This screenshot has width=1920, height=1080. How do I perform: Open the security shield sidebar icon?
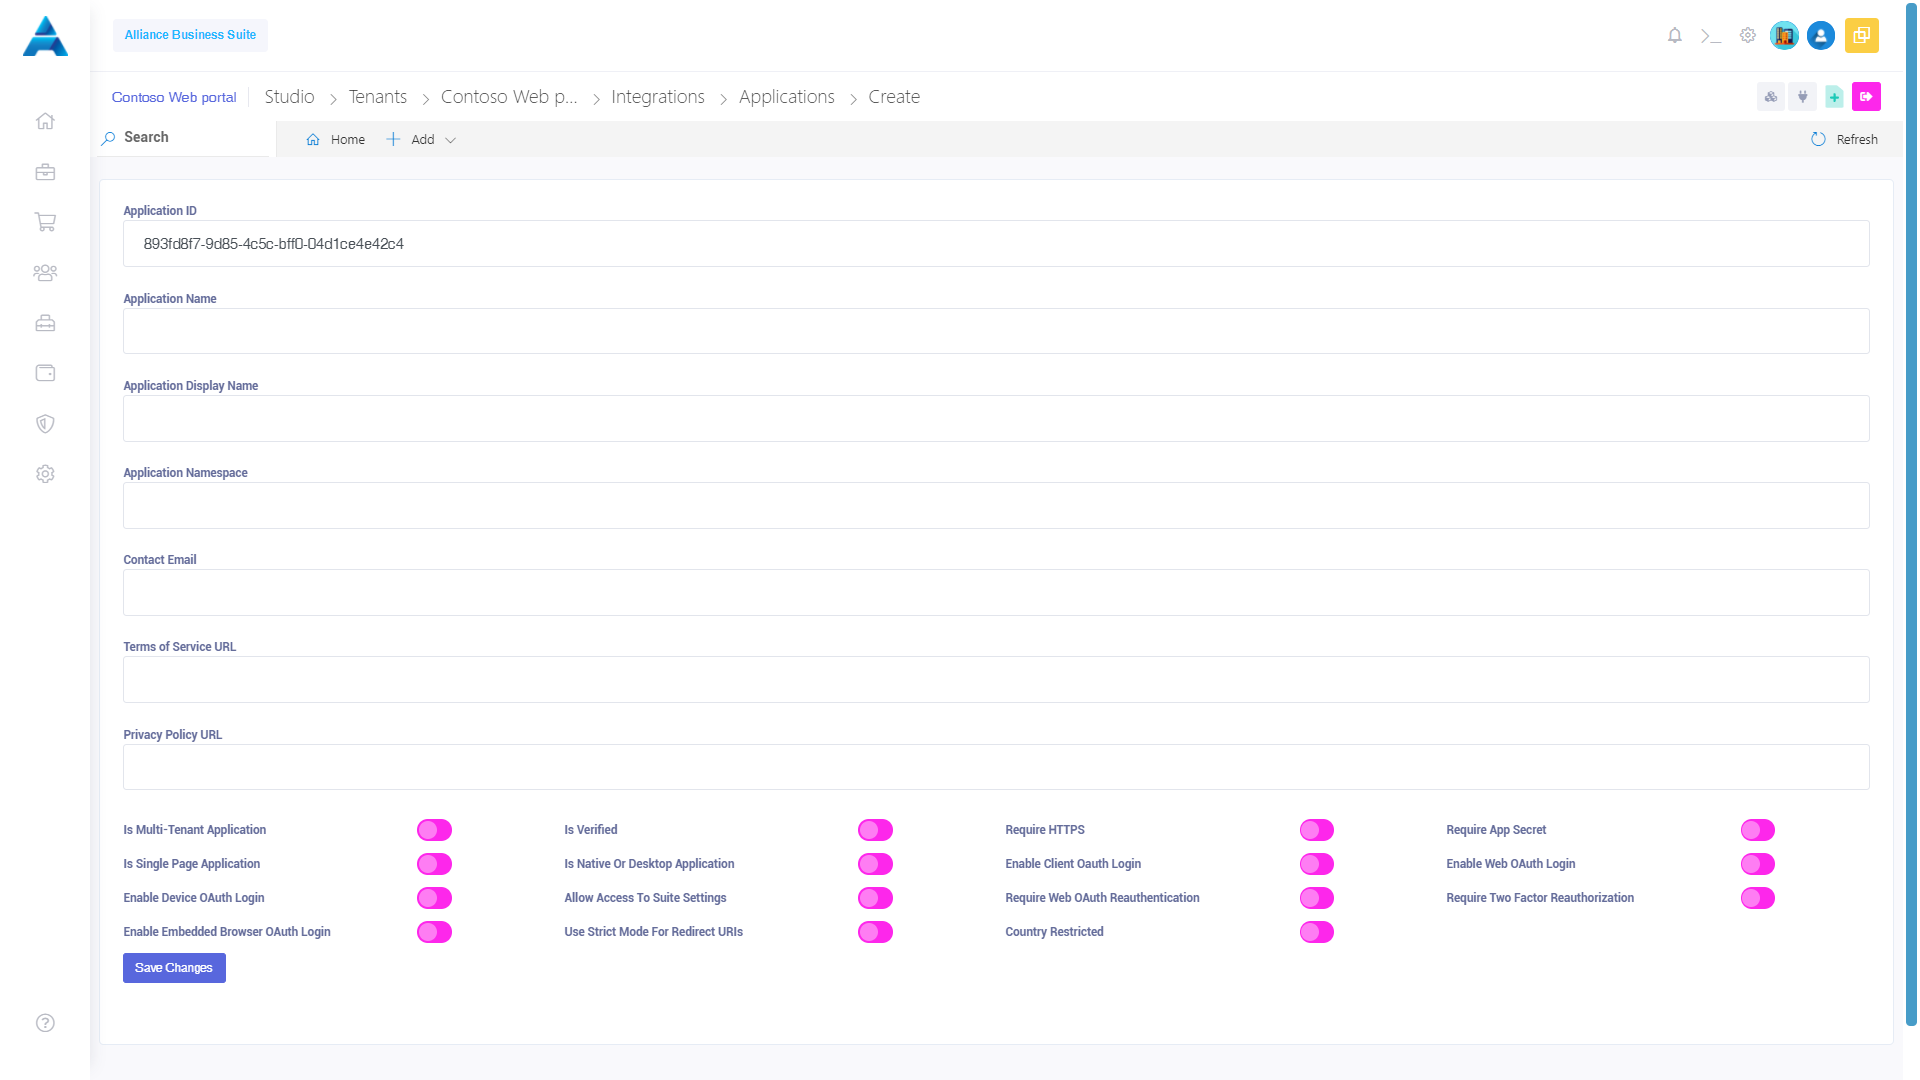click(45, 424)
